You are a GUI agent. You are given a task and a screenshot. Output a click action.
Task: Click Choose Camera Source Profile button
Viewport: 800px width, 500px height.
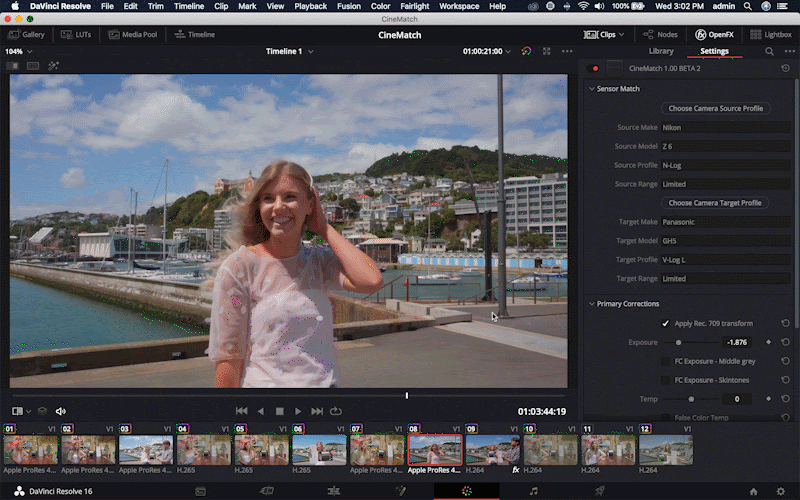[715, 108]
